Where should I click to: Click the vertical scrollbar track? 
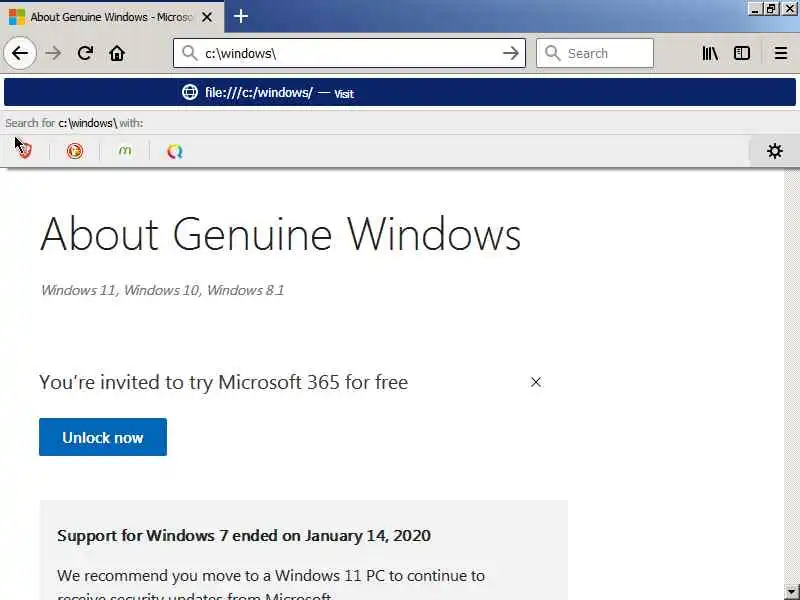(792, 377)
